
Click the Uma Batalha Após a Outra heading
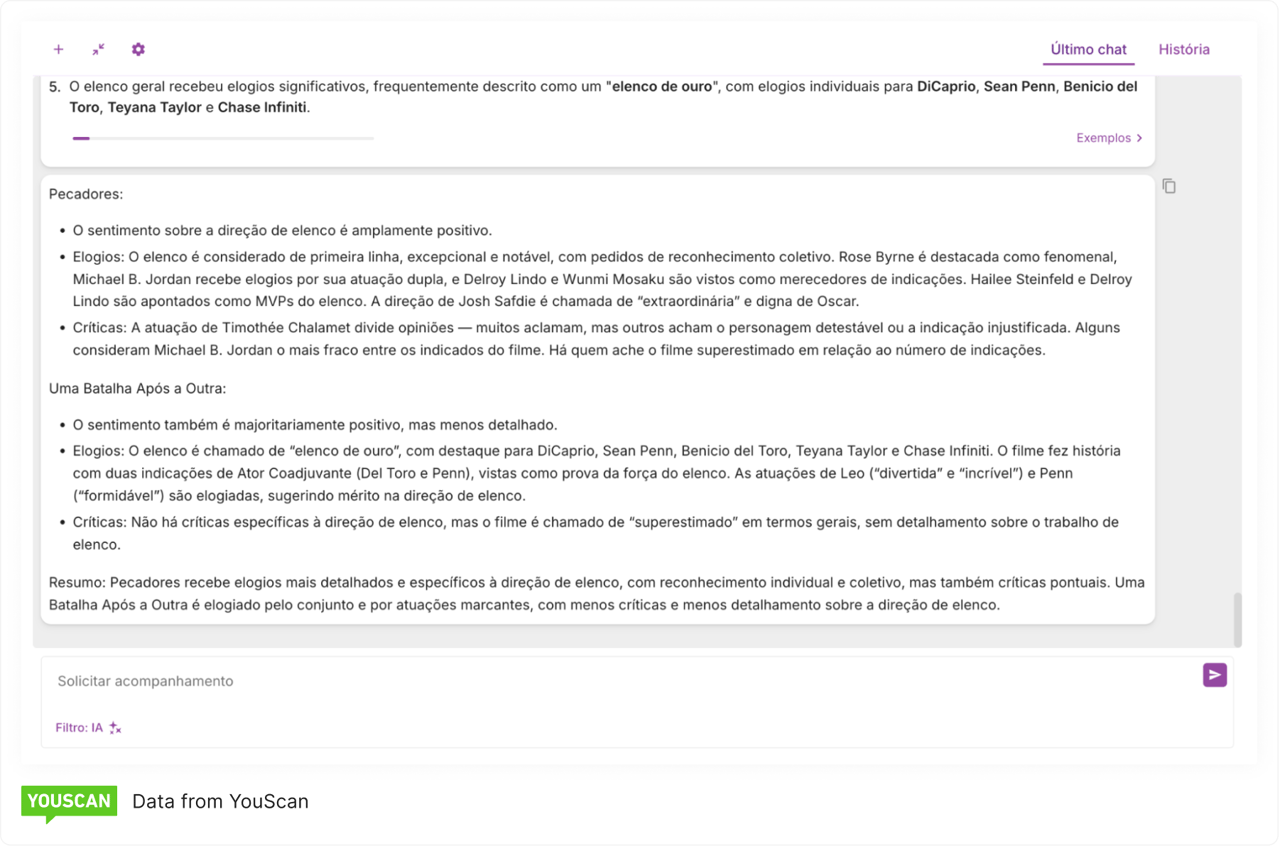click(x=138, y=389)
